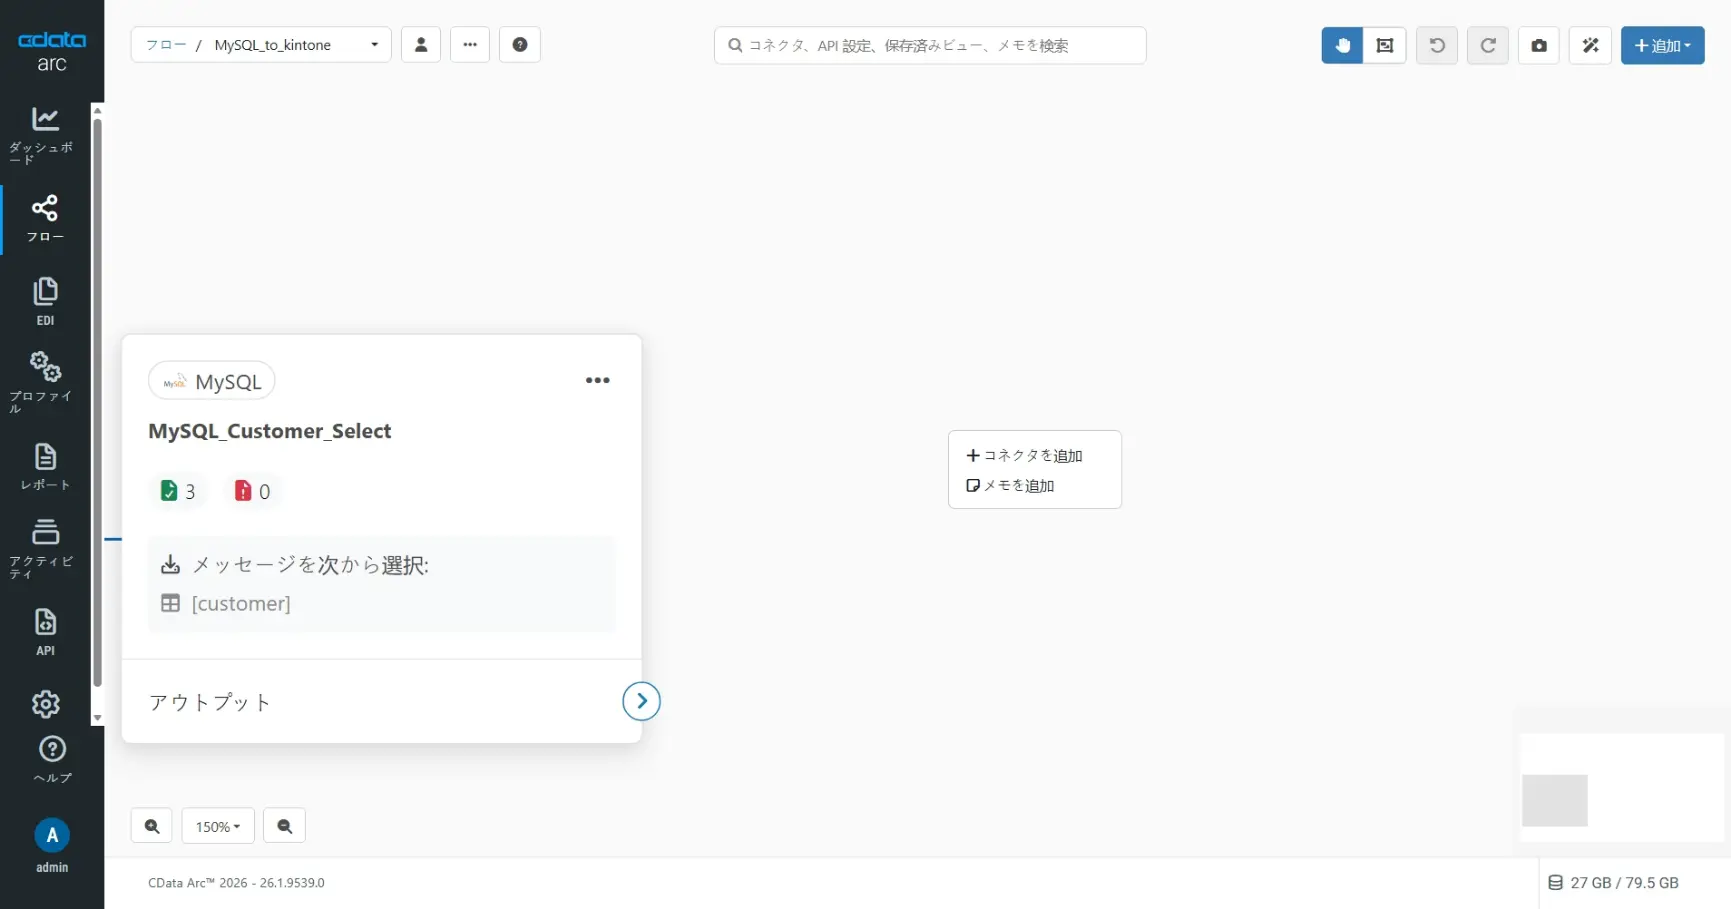The height and width of the screenshot is (909, 1731).
Task: Click the user/person icon button in the toolbar
Action: 421,45
